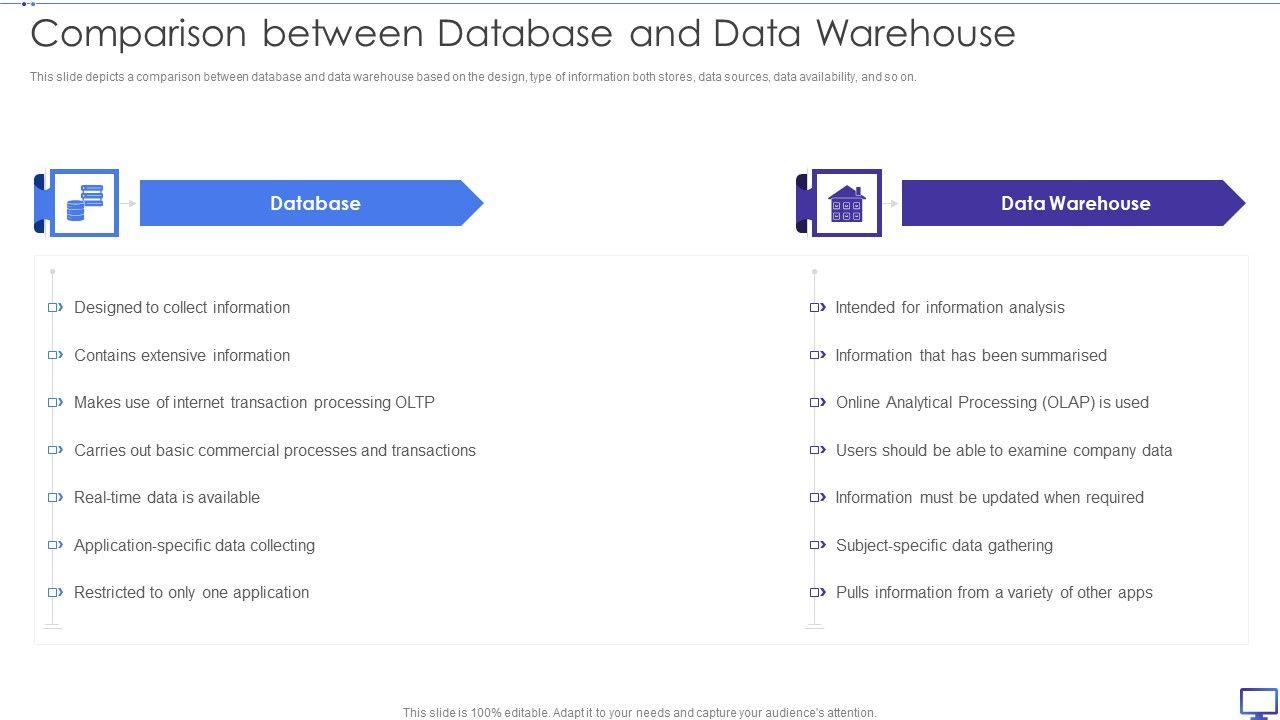Click bullet icon beside 'Restricted to only one application'
This screenshot has height=720, width=1280.
pos(56,592)
